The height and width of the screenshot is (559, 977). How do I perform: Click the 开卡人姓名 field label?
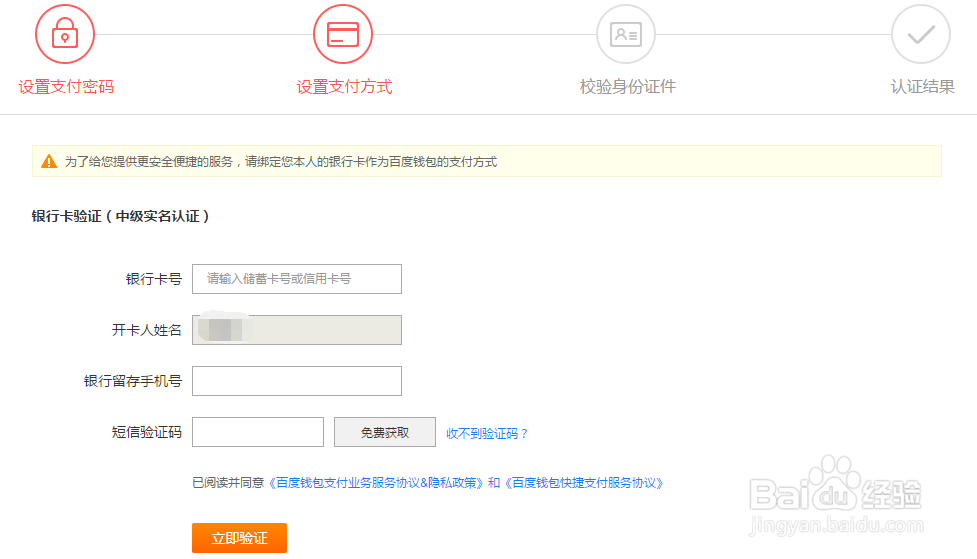(x=146, y=330)
